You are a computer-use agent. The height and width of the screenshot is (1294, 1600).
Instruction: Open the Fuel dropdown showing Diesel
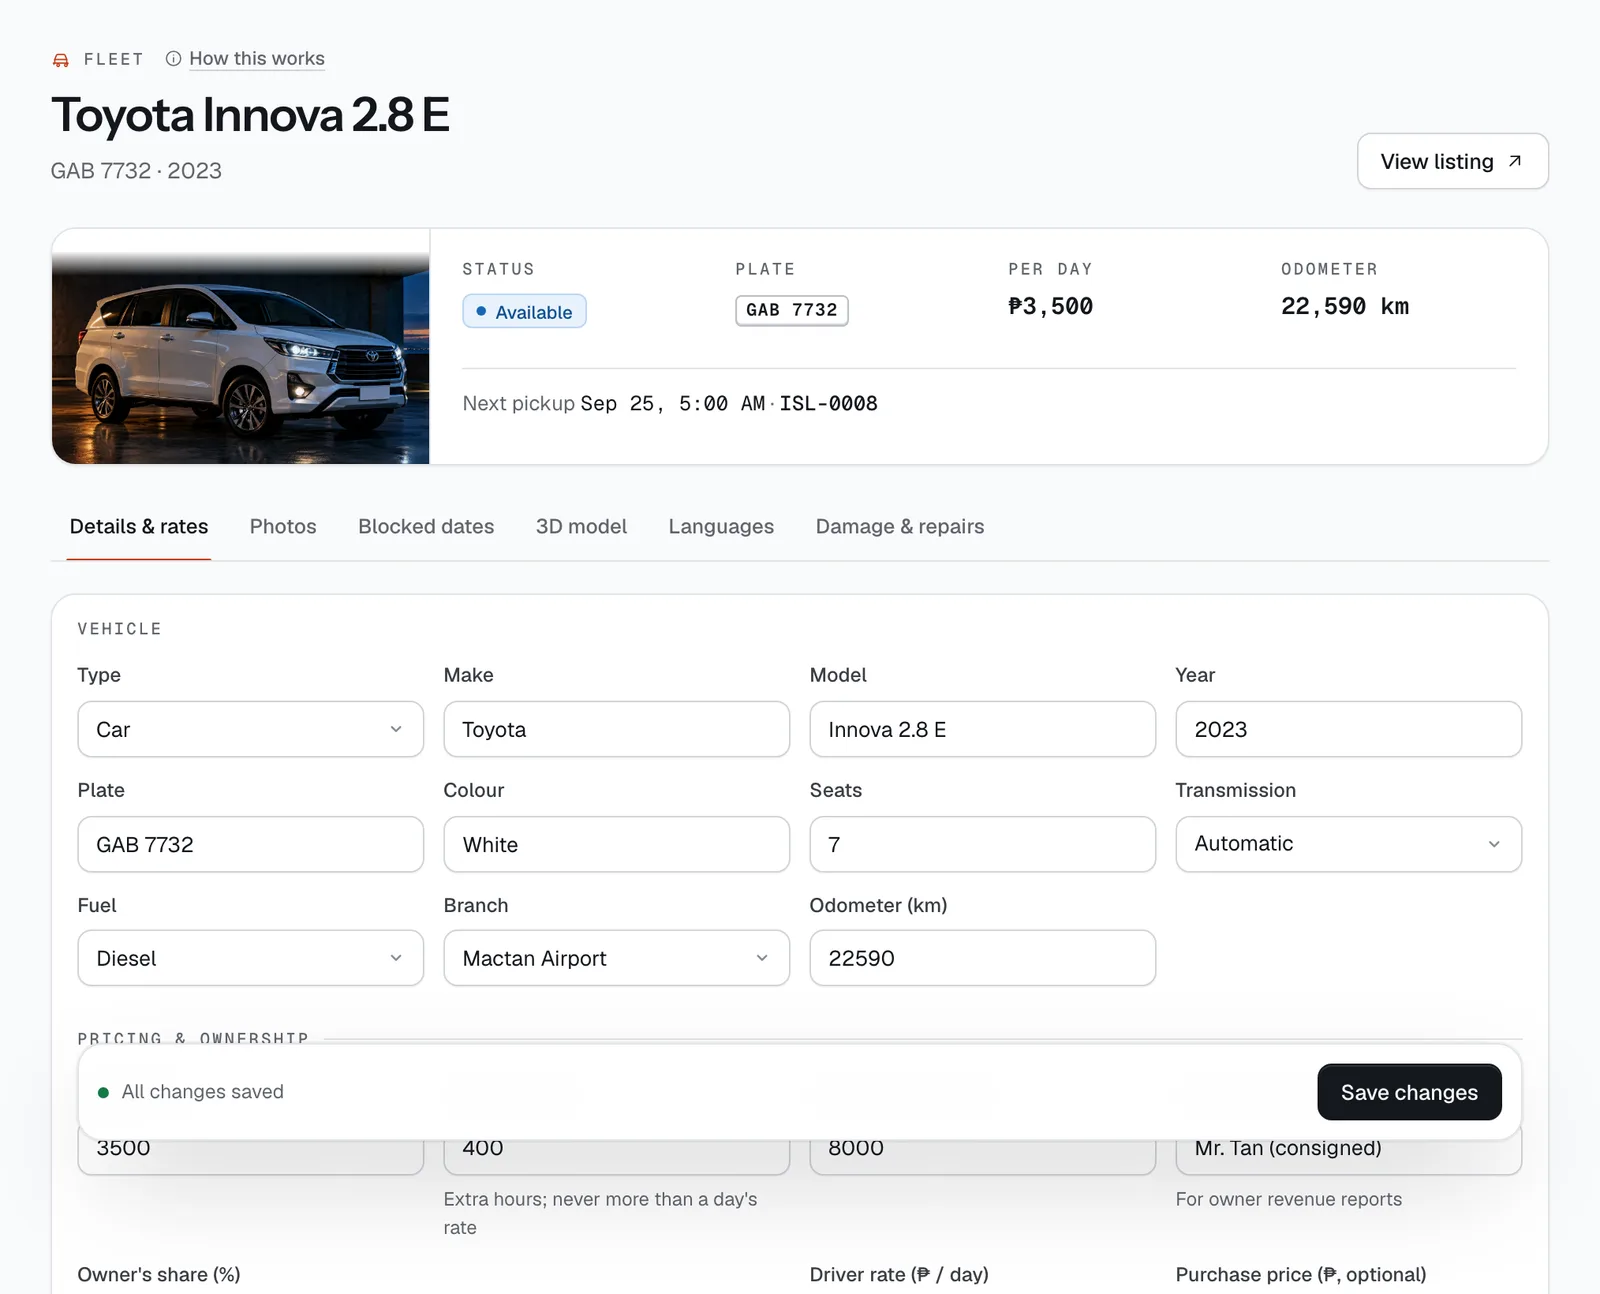(251, 958)
